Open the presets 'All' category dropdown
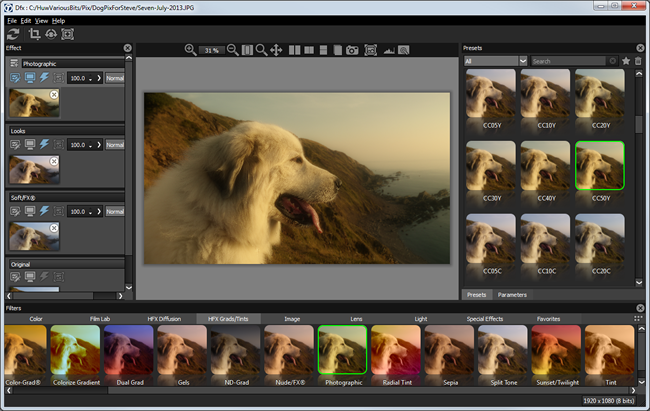650x411 pixels. click(x=495, y=61)
